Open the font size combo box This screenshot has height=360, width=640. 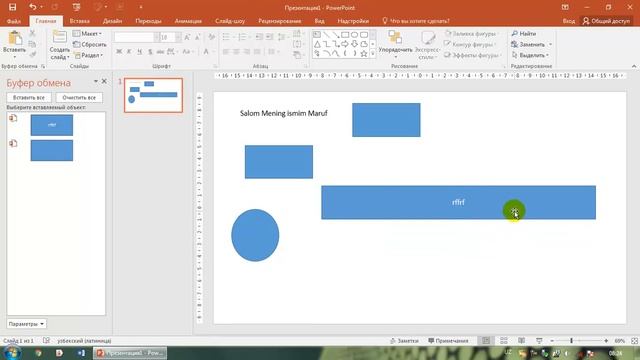click(x=171, y=37)
